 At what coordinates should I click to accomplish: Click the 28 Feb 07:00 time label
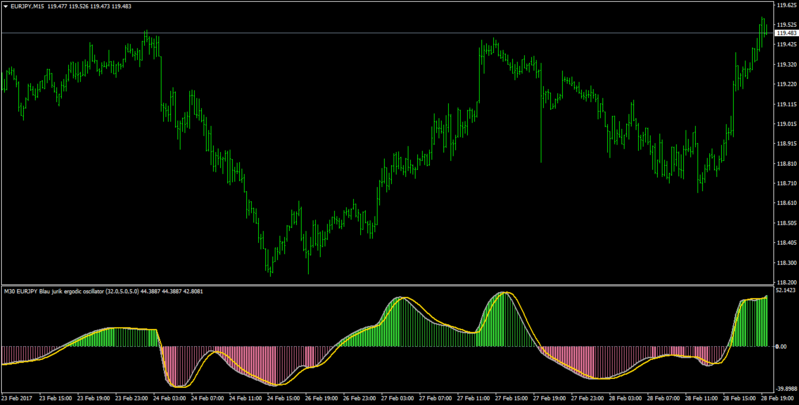(x=664, y=398)
